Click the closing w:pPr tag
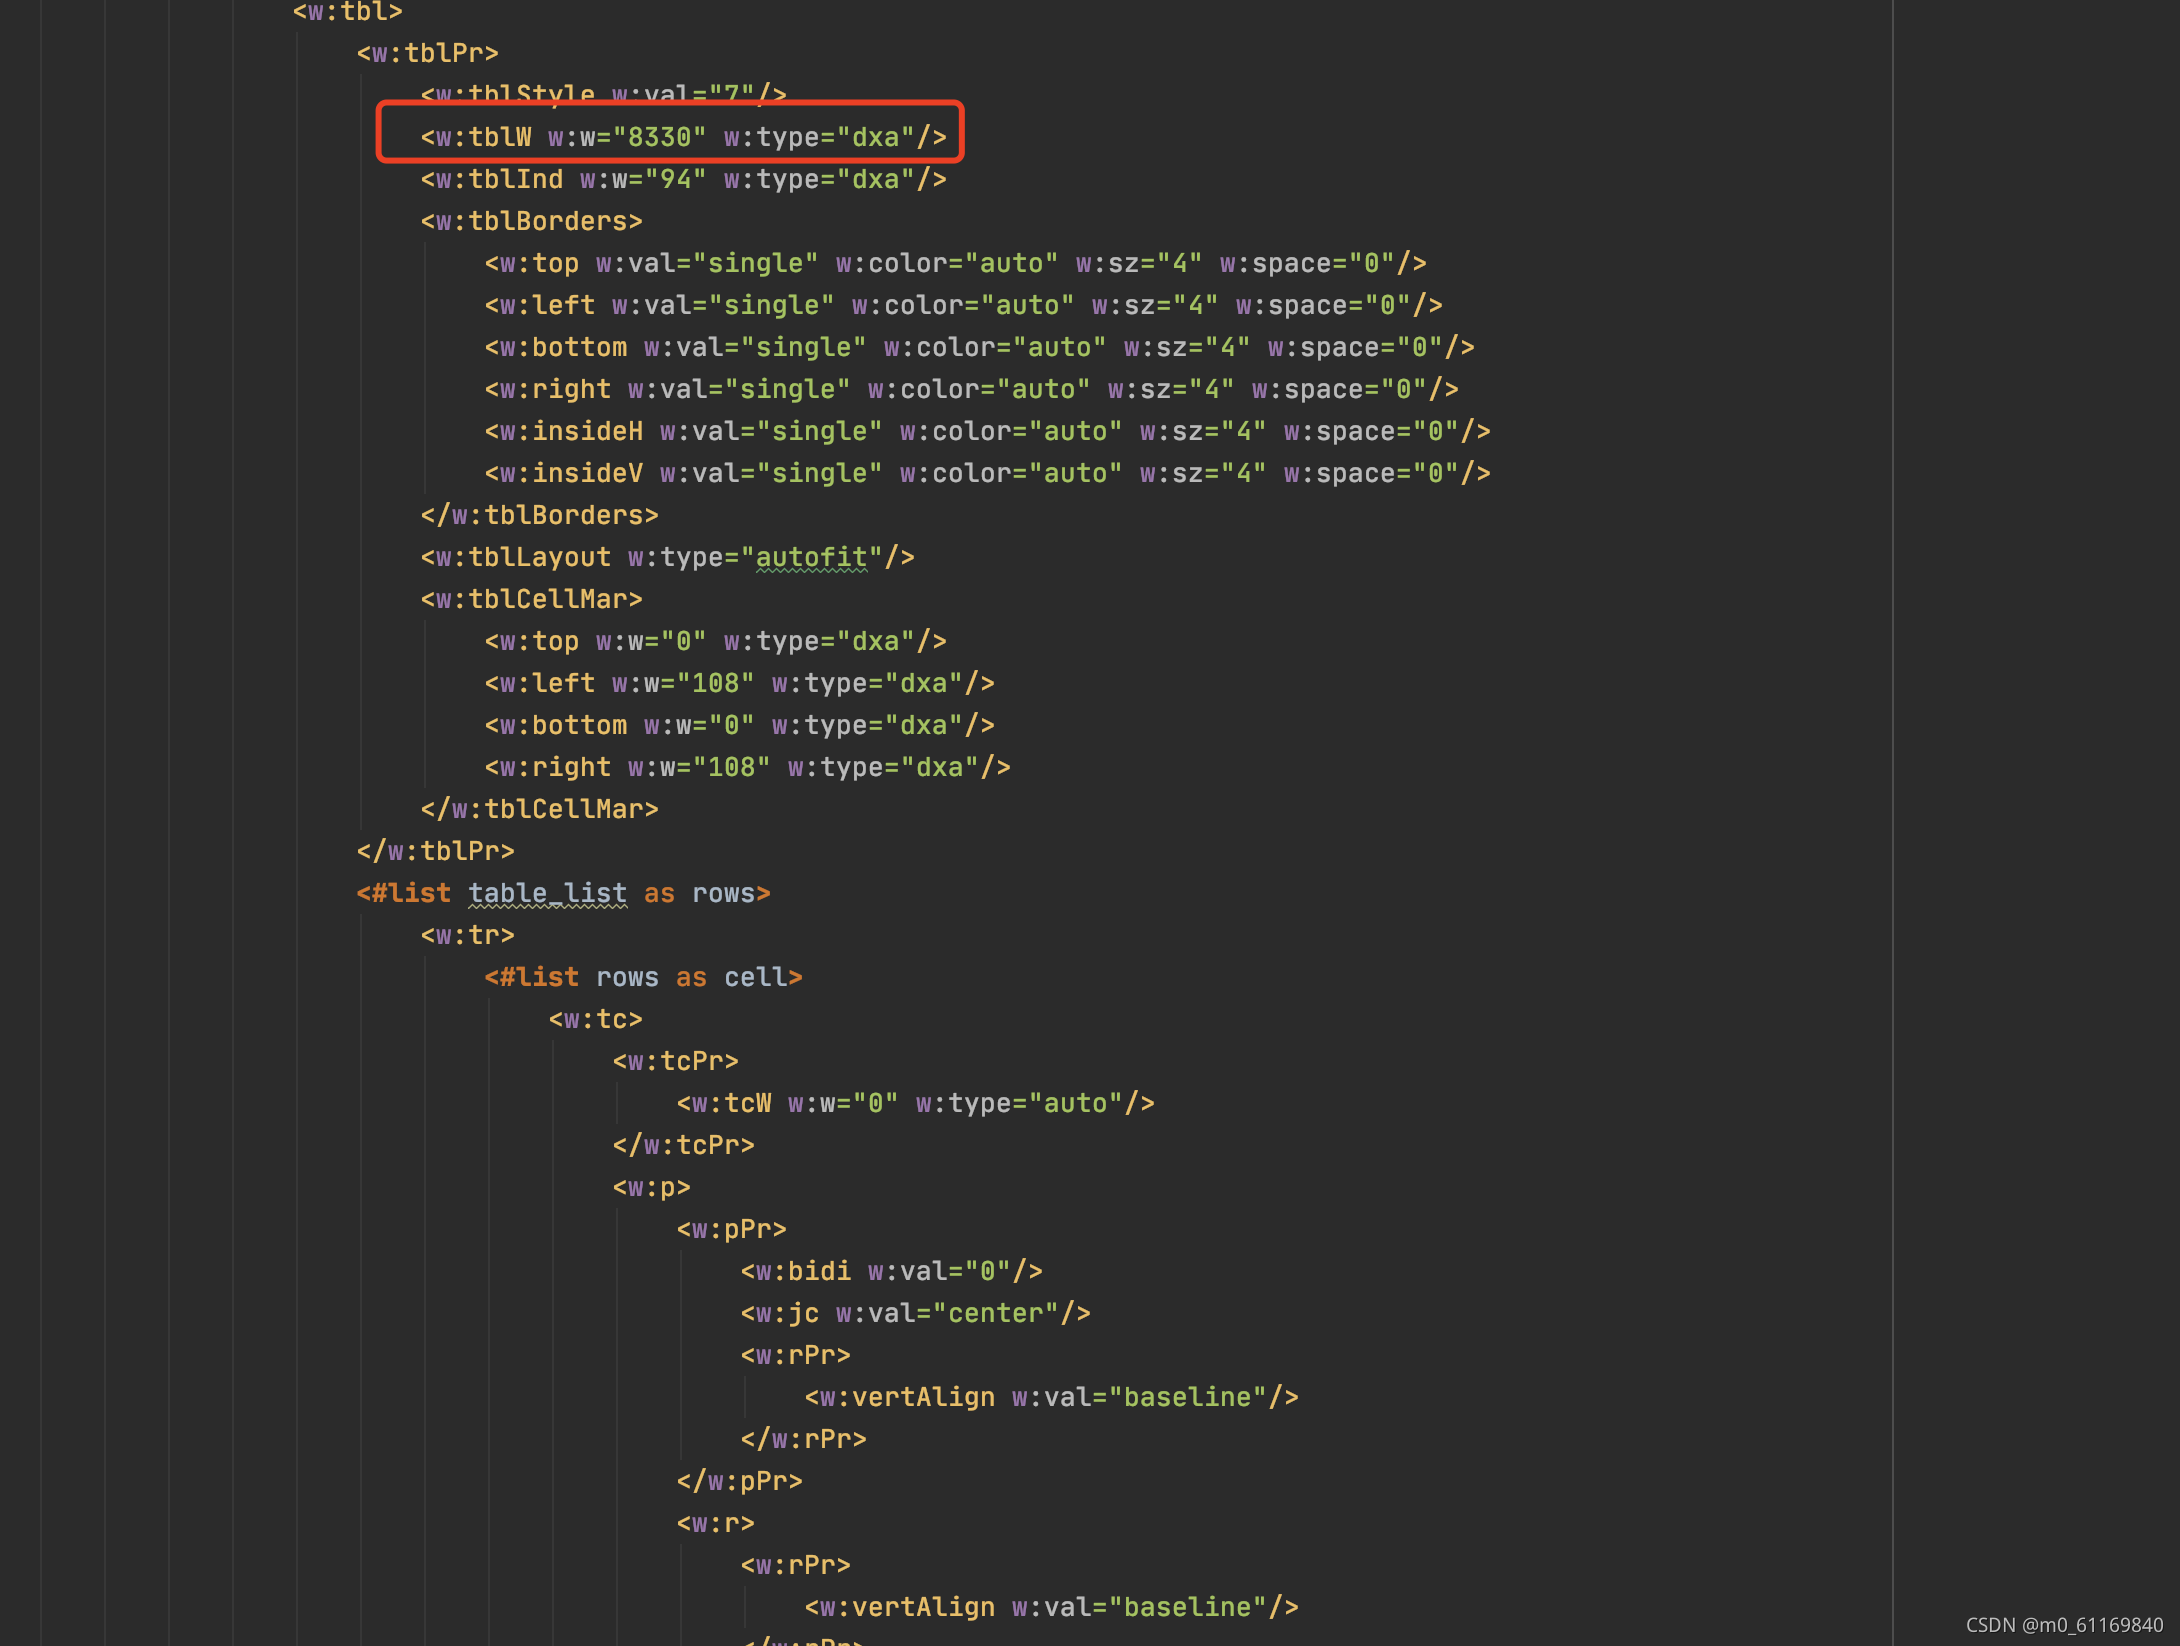2180x1646 pixels. [738, 1481]
